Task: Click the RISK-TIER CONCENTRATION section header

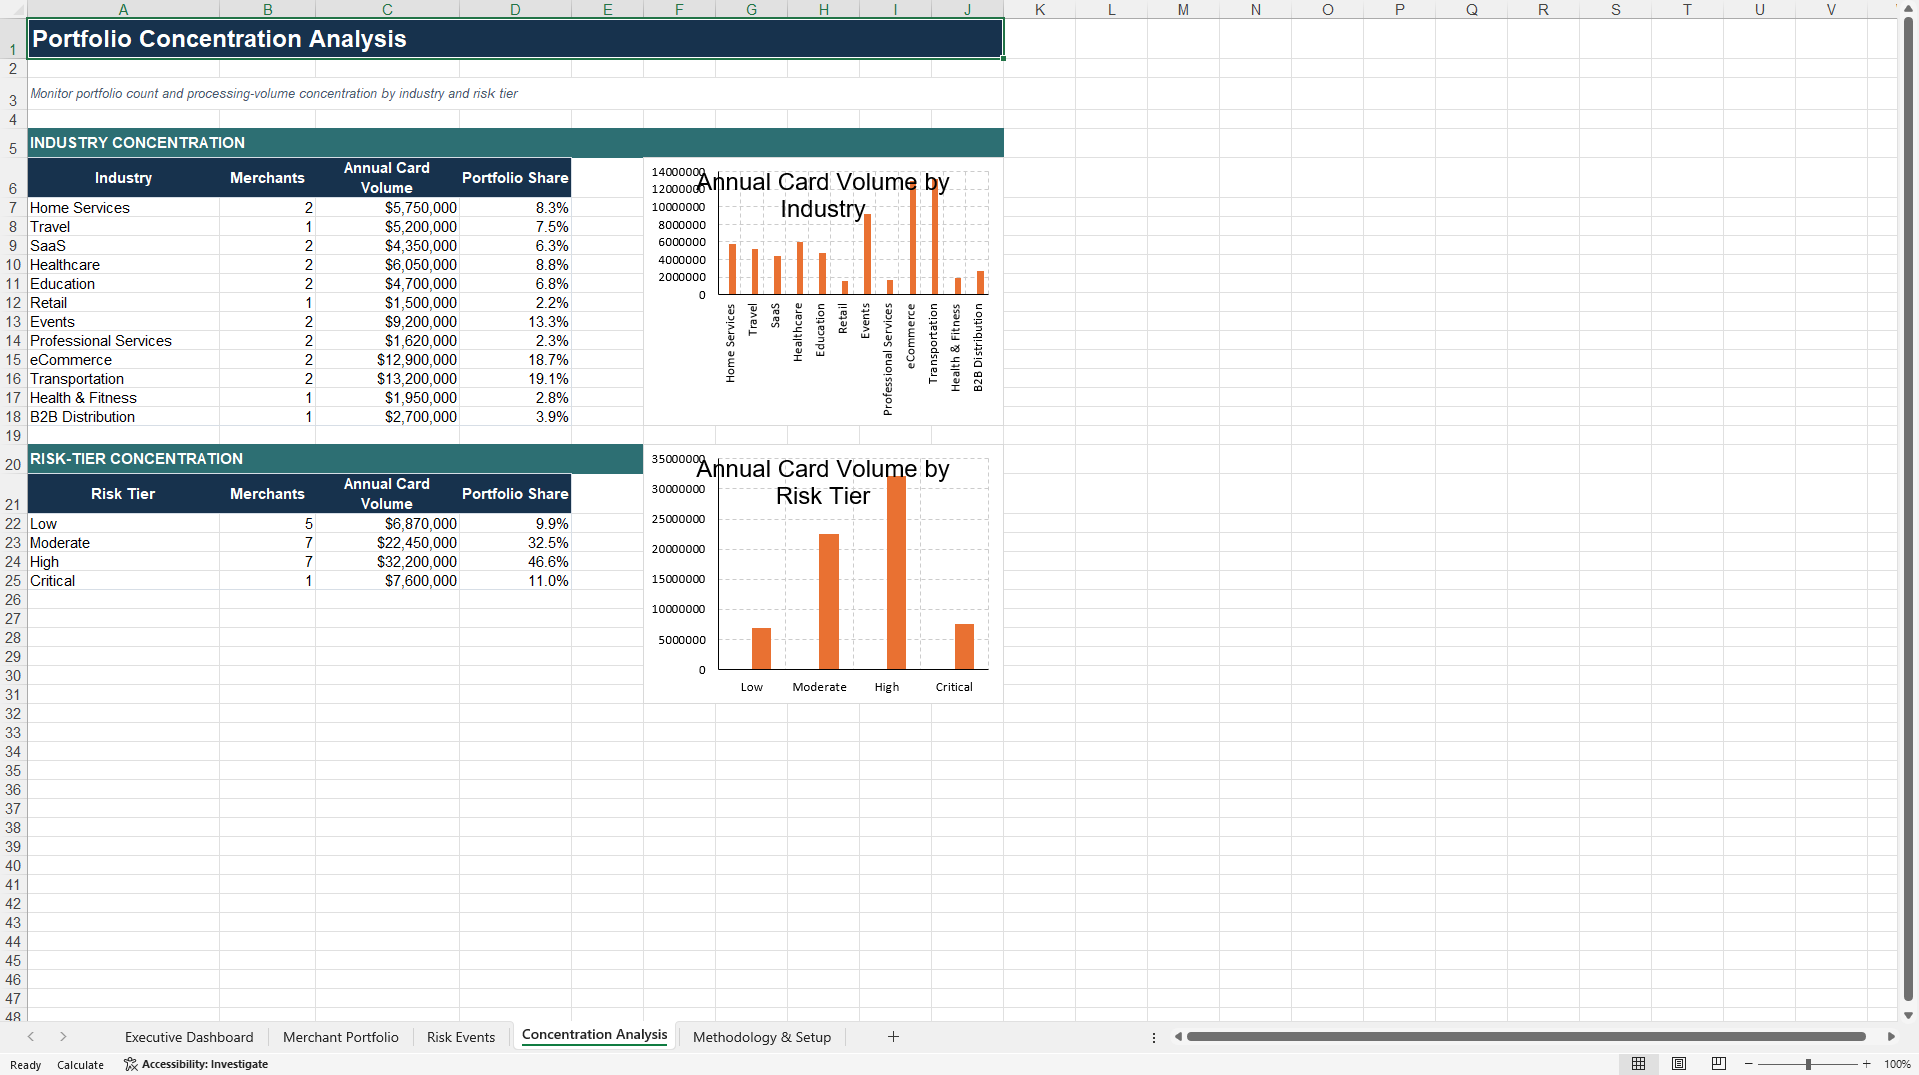Action: click(335, 459)
